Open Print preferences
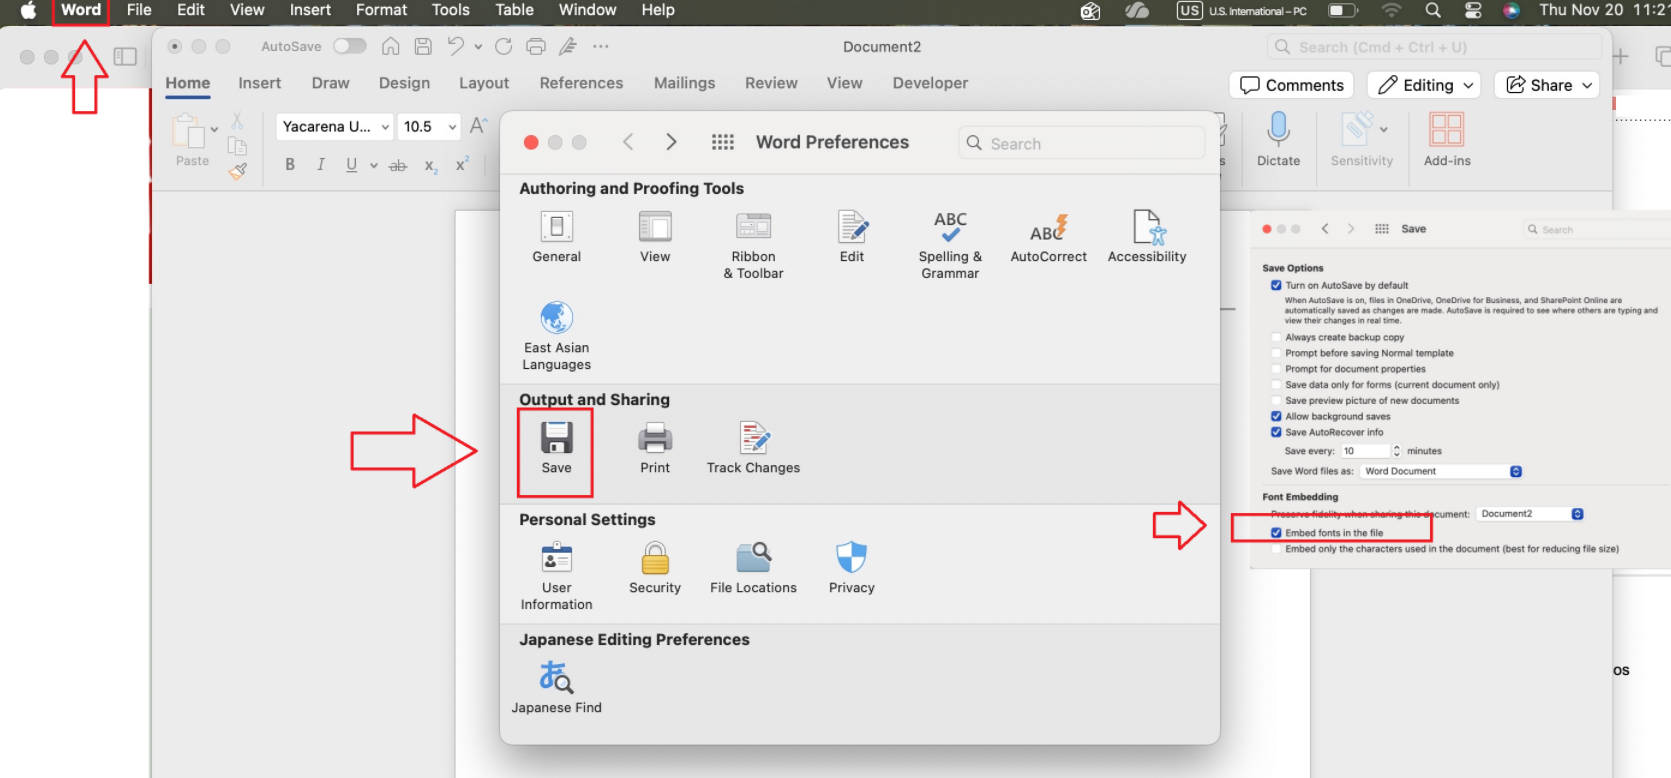 pyautogui.click(x=655, y=448)
